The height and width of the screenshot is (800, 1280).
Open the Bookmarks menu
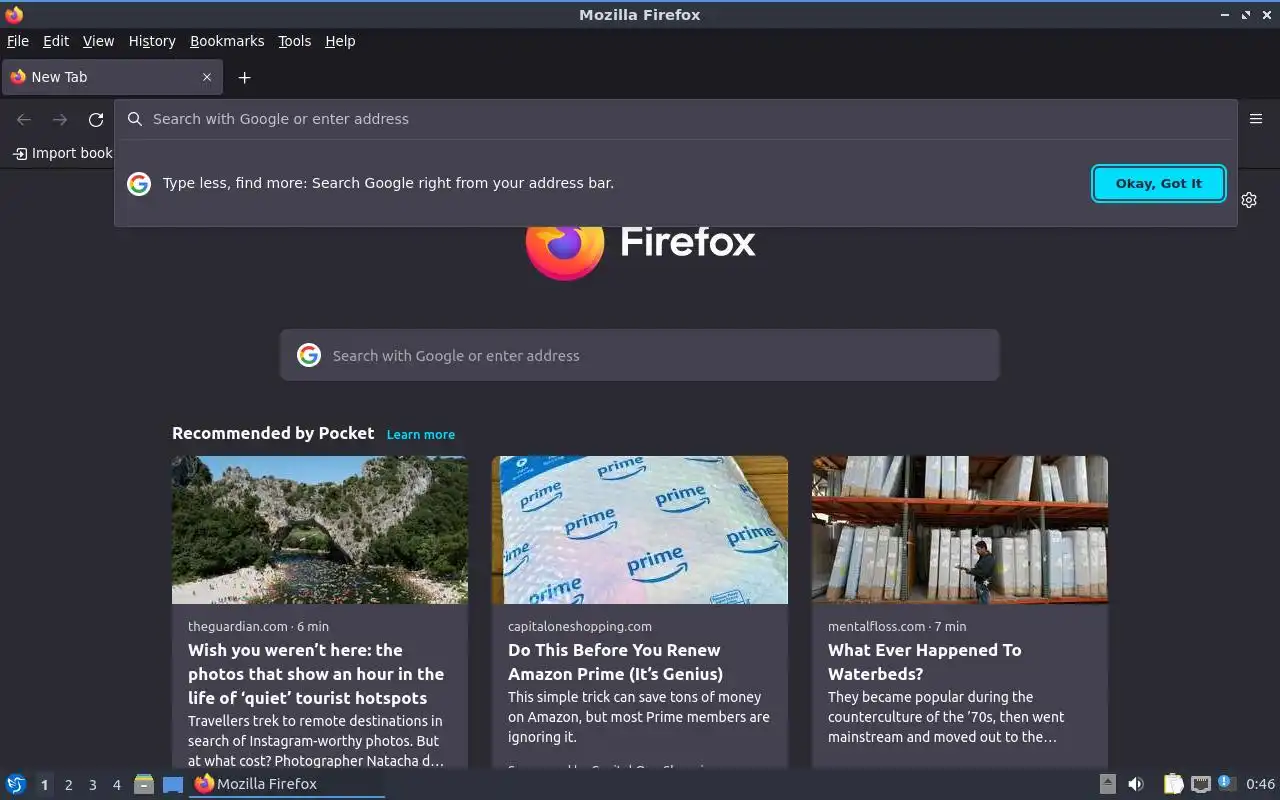click(227, 41)
